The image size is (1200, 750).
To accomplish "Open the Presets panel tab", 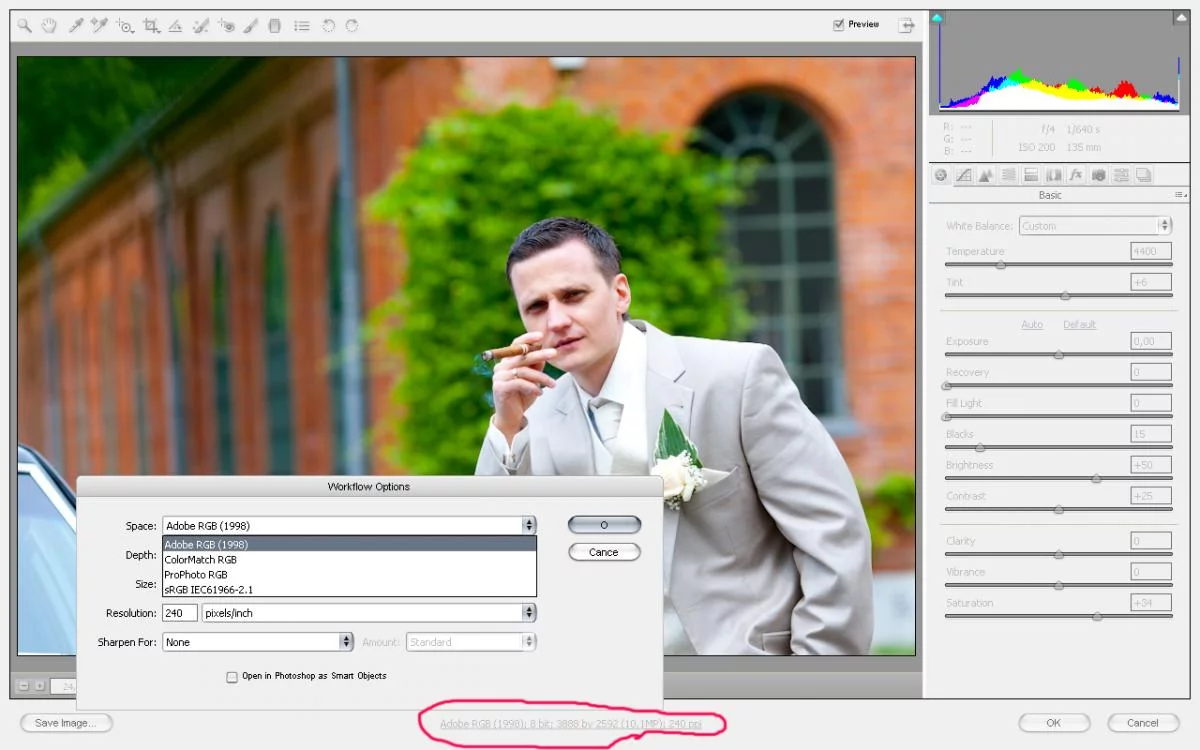I will [1121, 175].
